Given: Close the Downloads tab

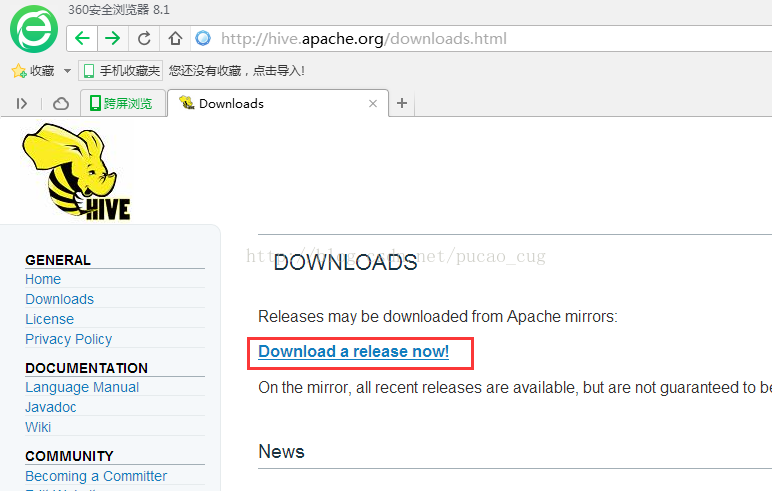Looking at the screenshot, I should point(373,103).
